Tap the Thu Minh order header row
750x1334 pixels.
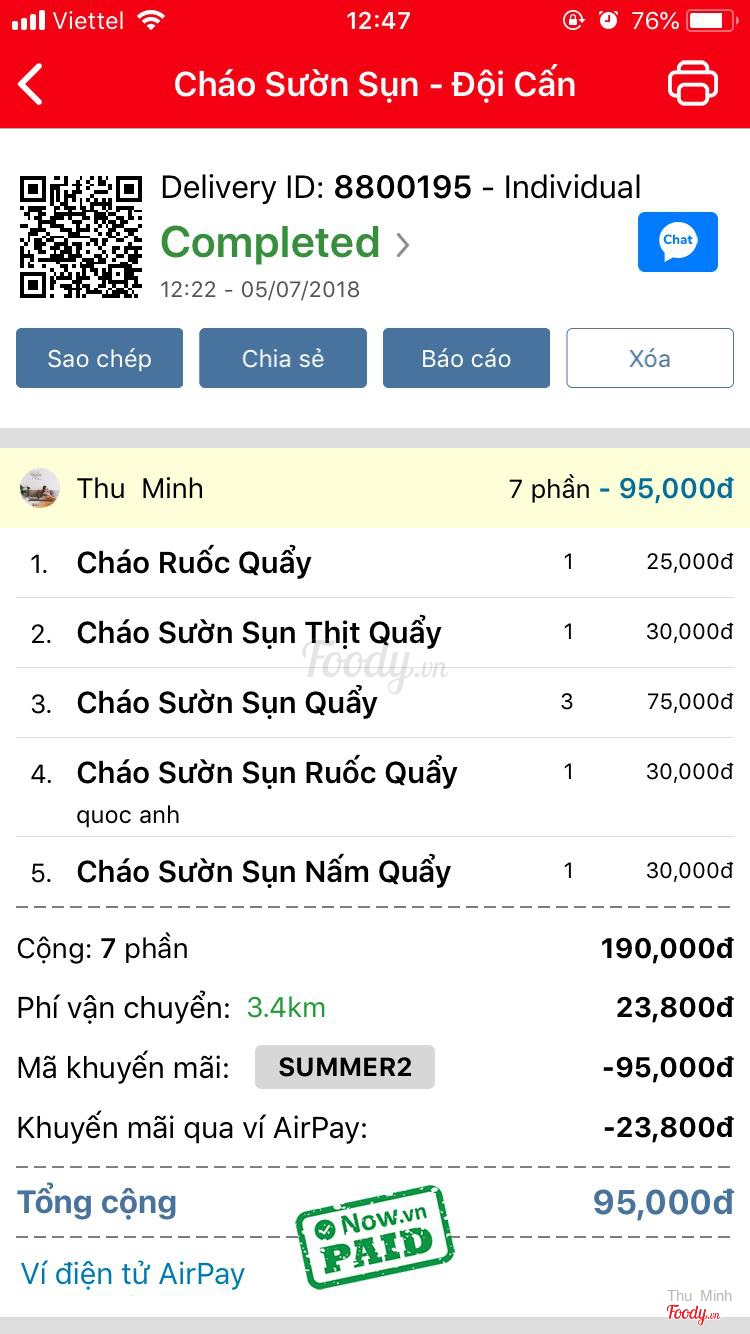(375, 488)
